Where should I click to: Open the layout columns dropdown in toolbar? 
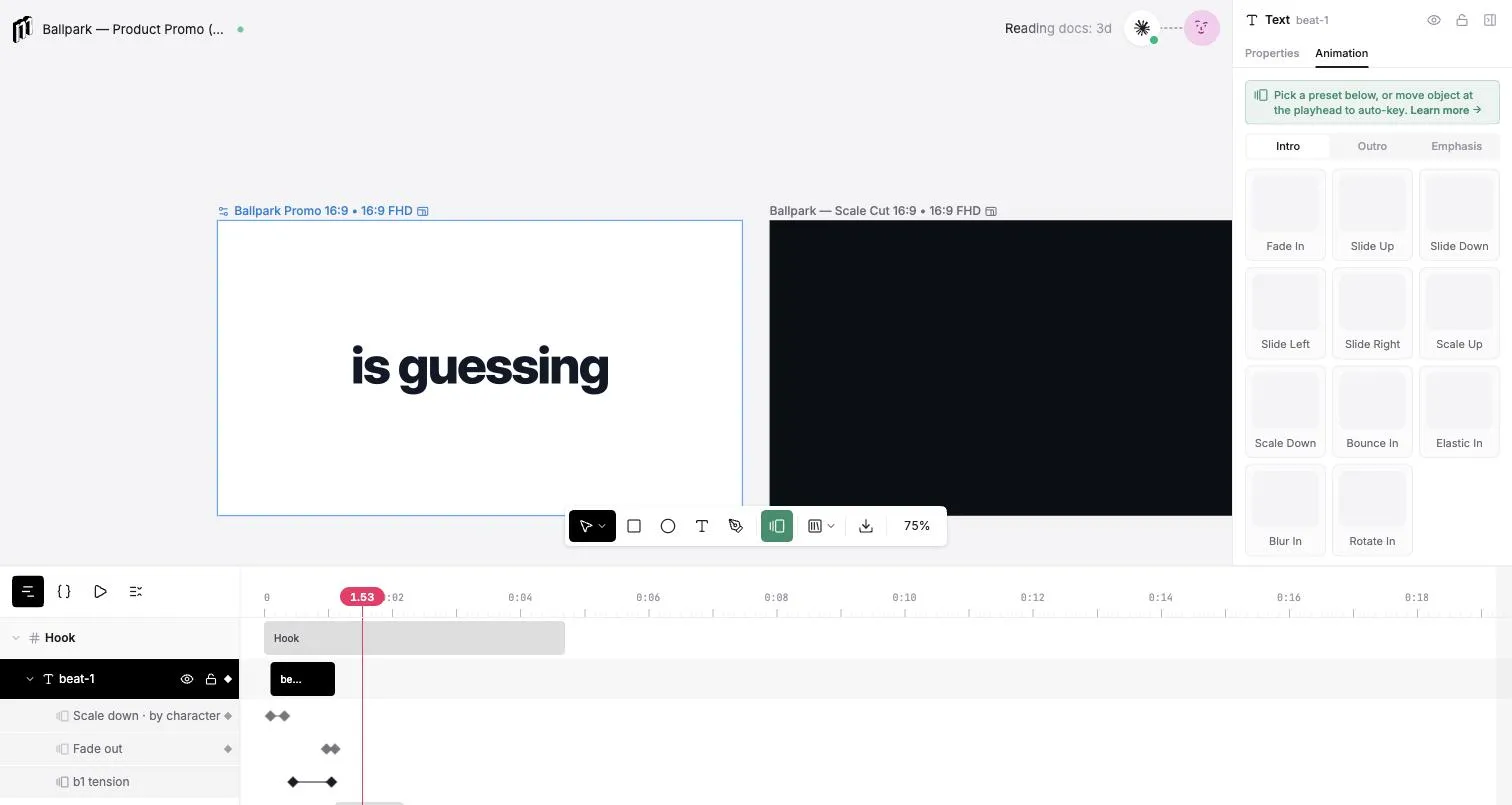tap(821, 526)
